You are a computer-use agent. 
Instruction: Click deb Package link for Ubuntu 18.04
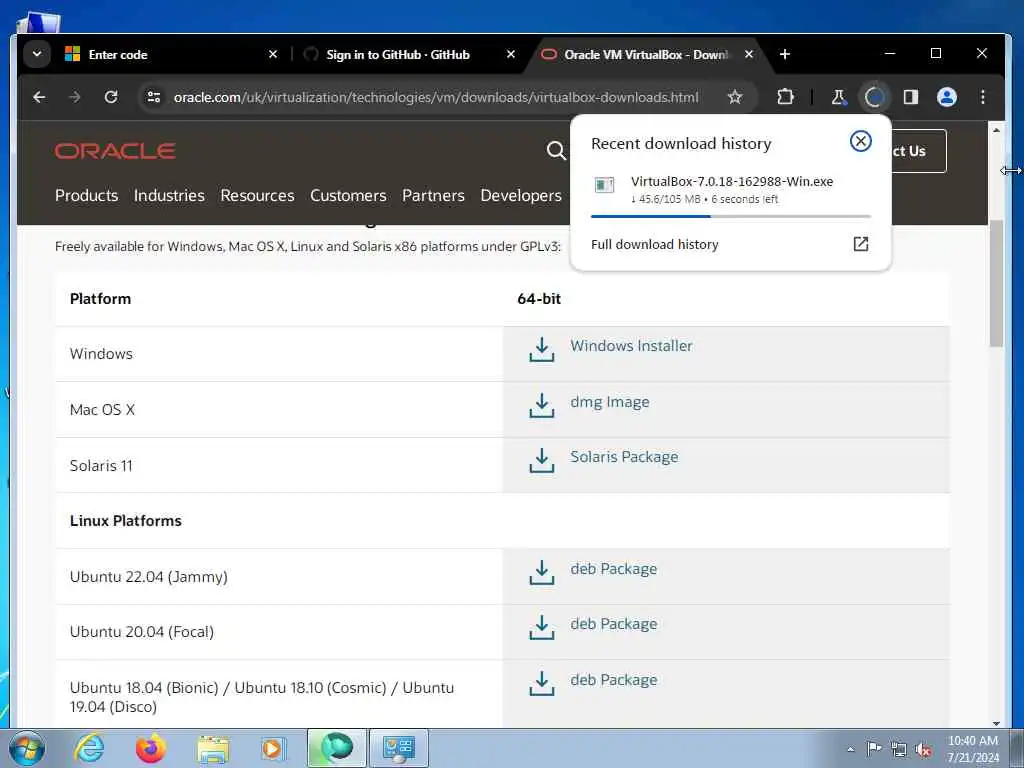[613, 680]
